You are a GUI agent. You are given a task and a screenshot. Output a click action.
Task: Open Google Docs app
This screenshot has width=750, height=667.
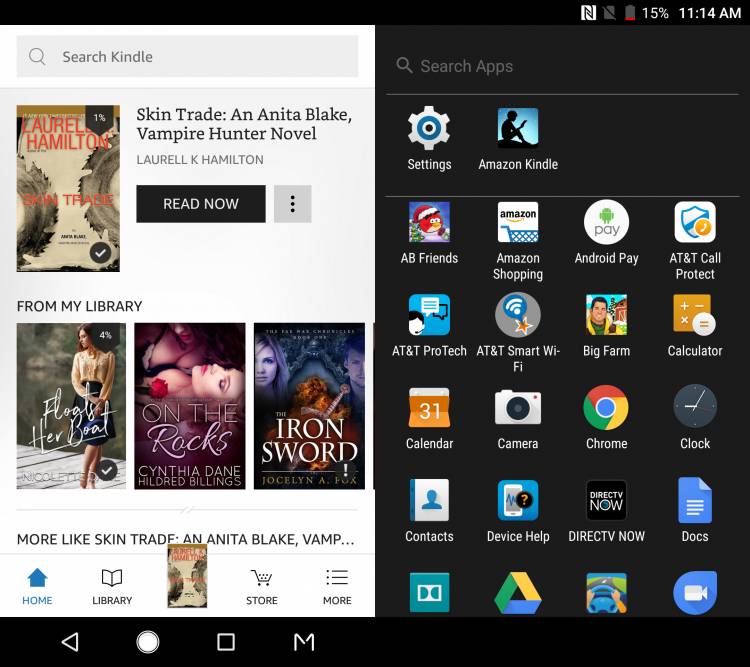(x=695, y=511)
